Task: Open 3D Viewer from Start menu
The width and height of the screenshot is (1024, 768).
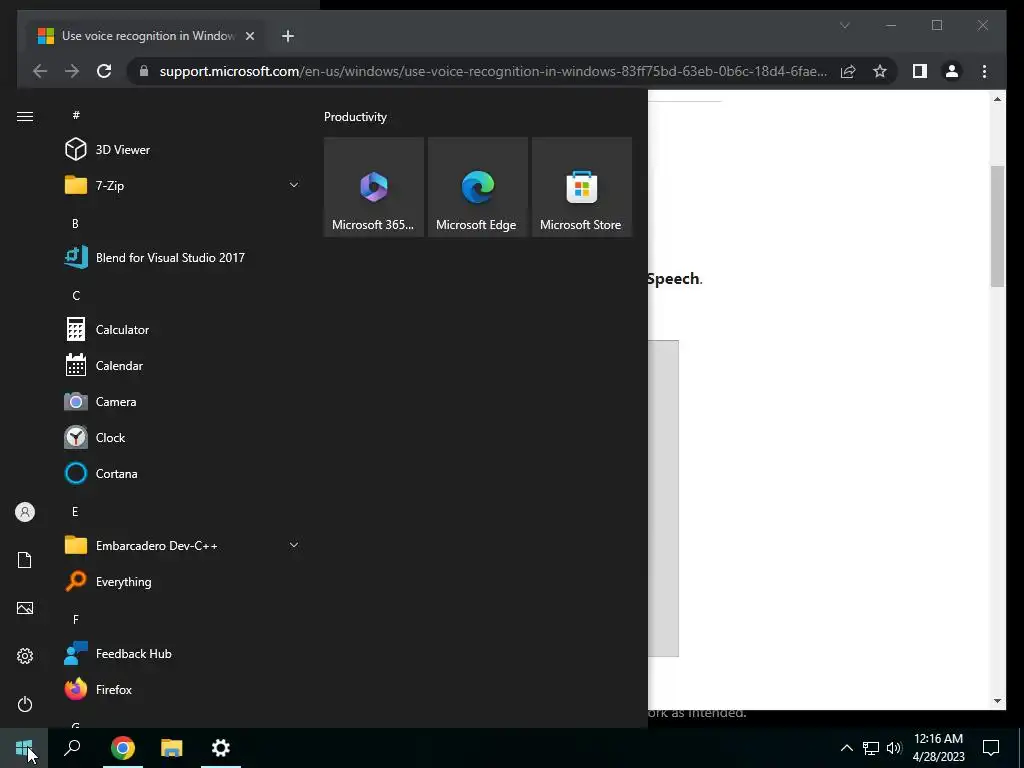Action: [x=183, y=150]
